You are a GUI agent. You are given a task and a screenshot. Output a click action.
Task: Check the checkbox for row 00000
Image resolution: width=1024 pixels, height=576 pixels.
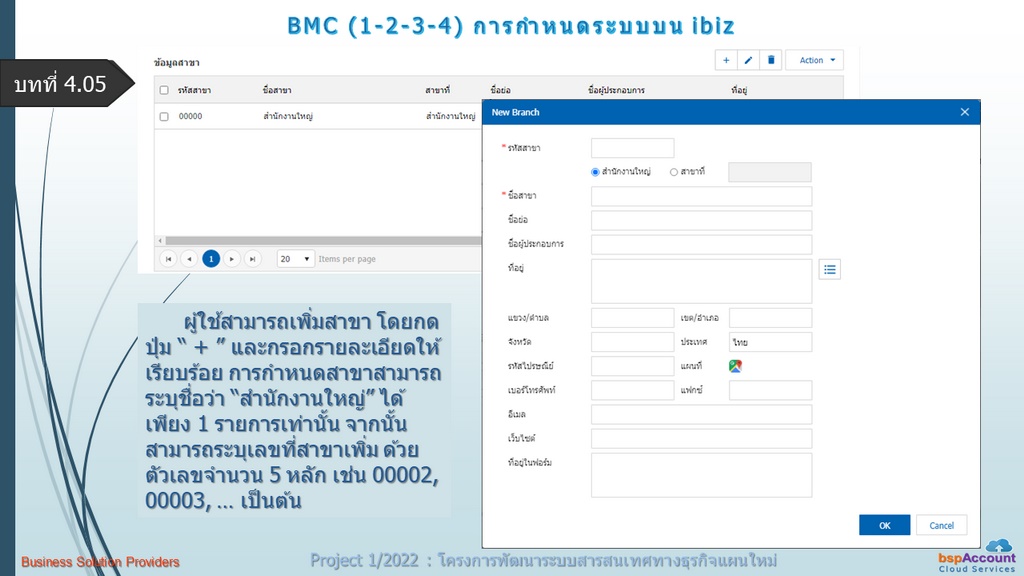click(x=164, y=116)
